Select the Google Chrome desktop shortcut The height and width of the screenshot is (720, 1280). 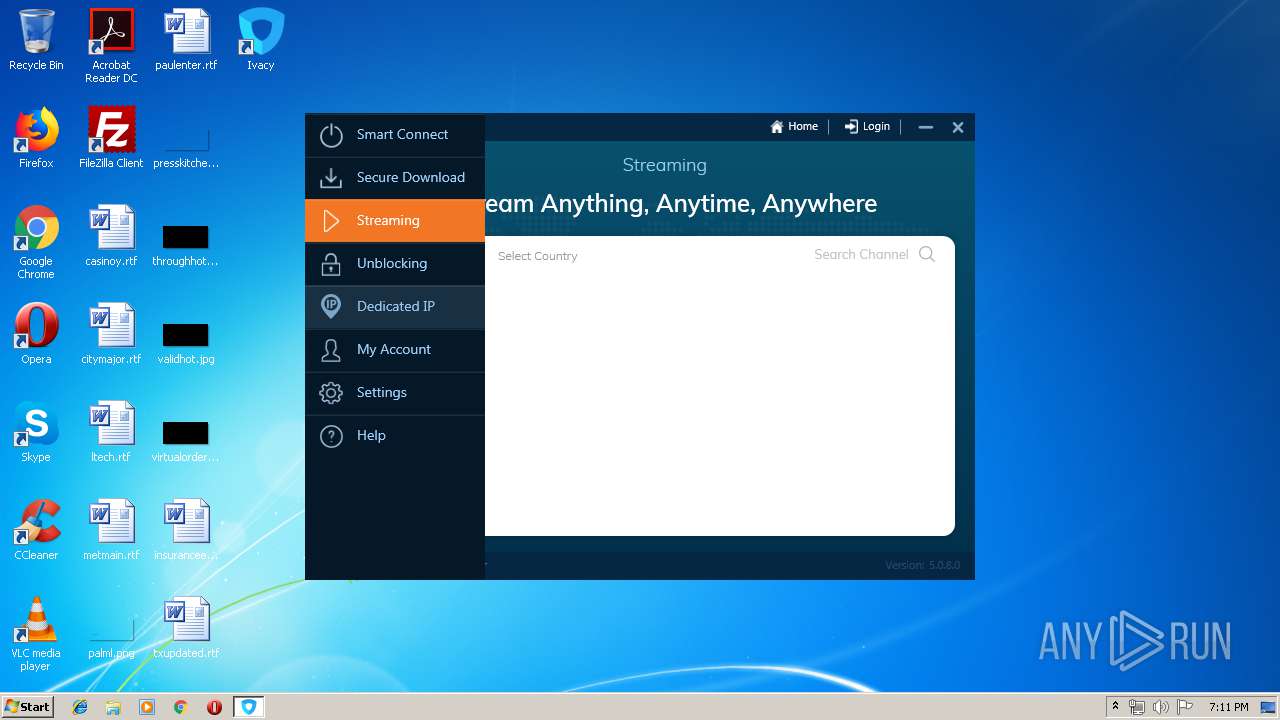(x=36, y=242)
